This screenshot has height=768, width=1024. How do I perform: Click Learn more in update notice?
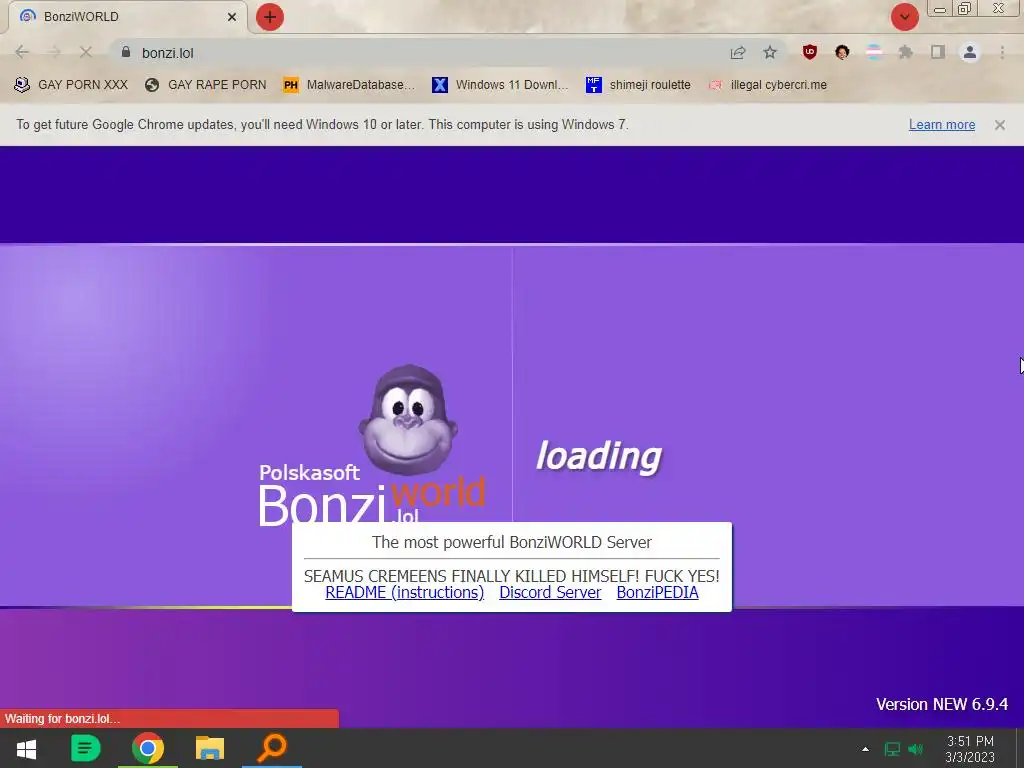[942, 125]
